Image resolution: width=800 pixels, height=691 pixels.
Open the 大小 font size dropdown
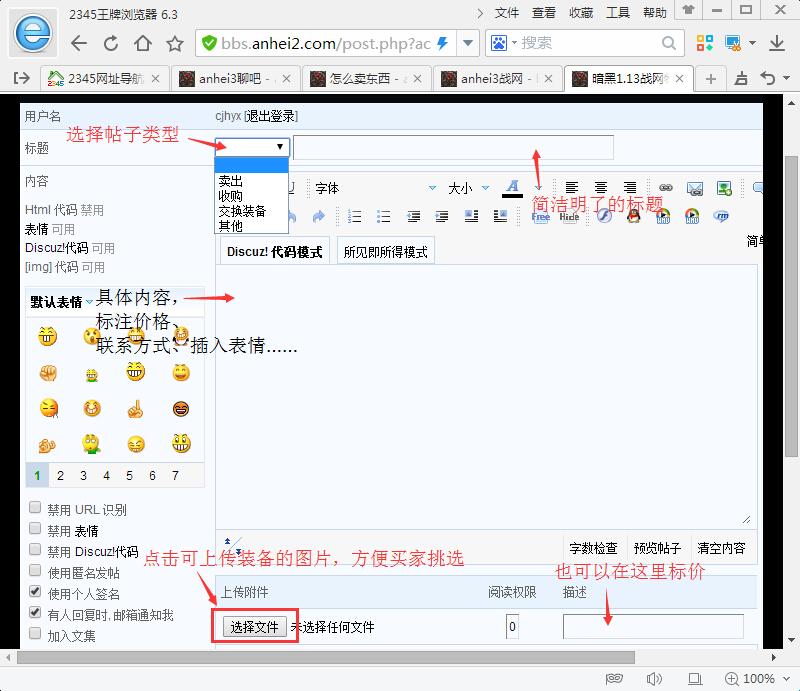pos(468,188)
